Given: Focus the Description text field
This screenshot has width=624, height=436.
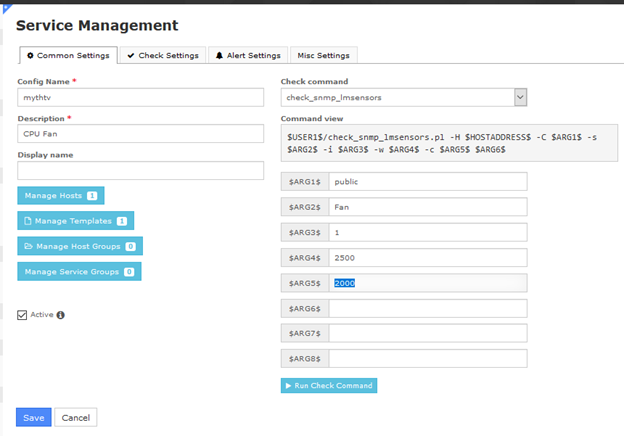Looking at the screenshot, I should (x=140, y=133).
